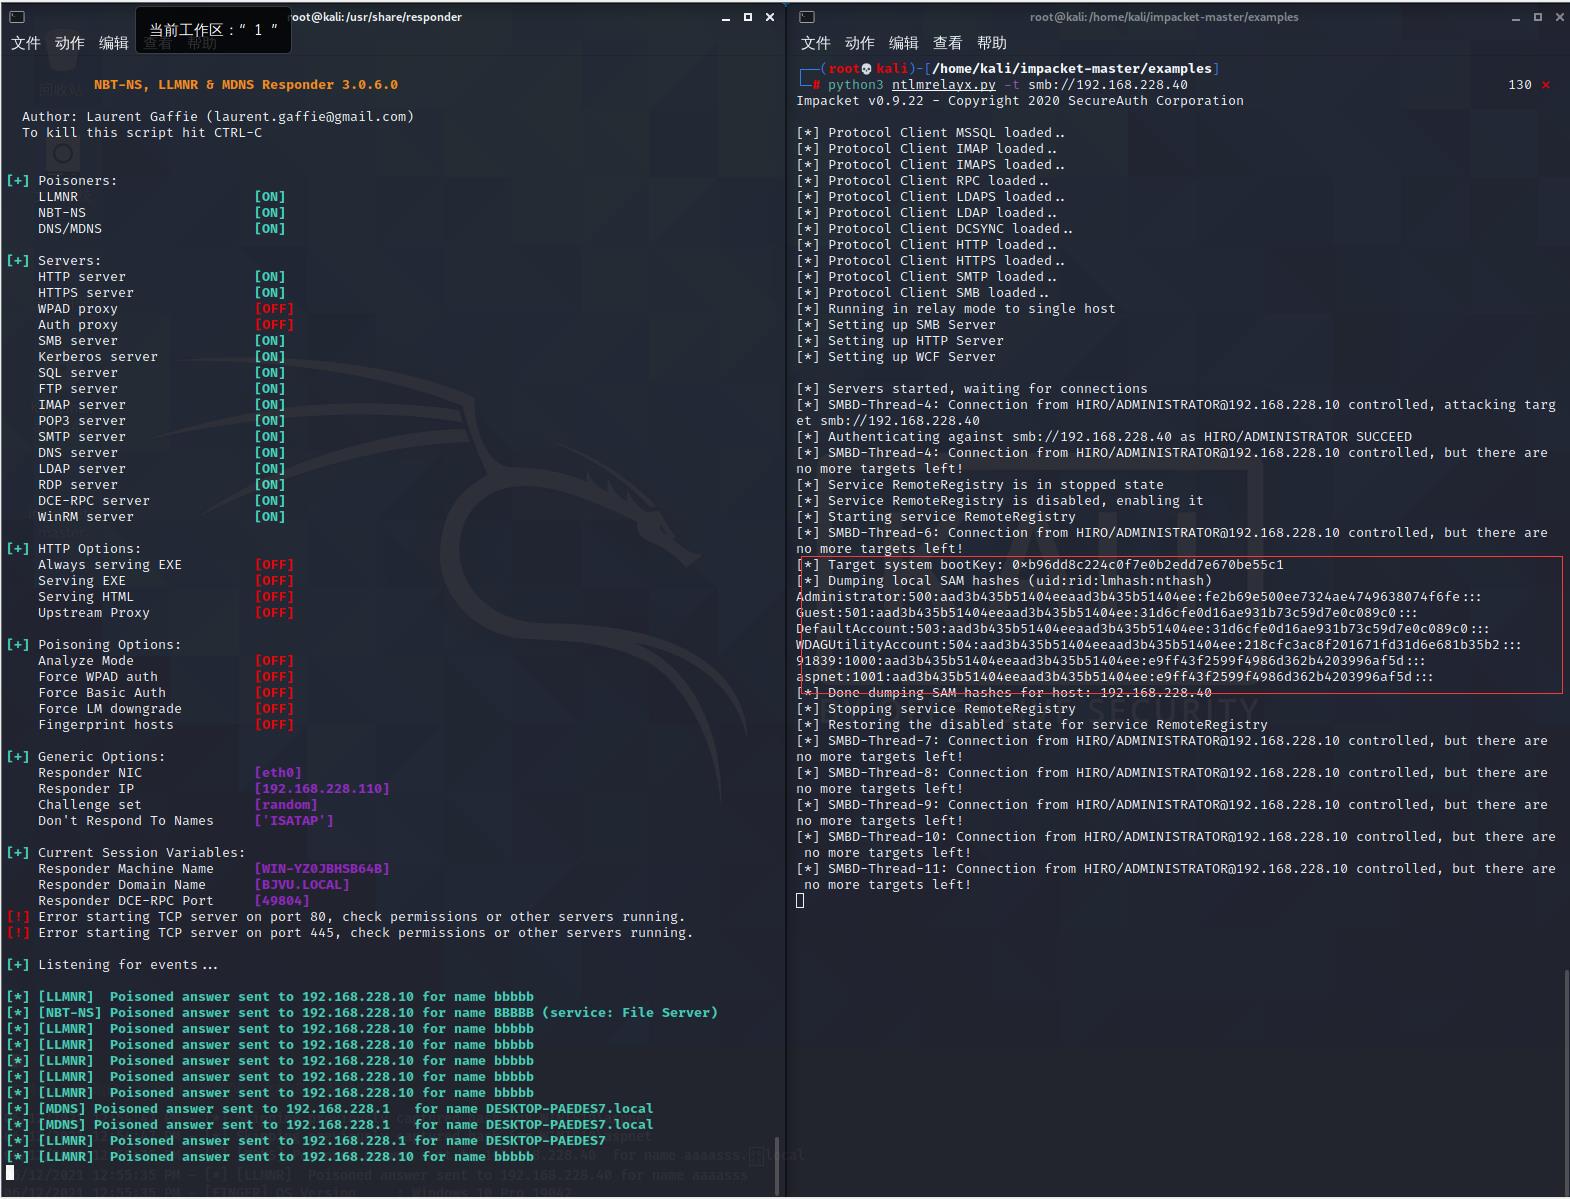
Task: Click the exit code 130 indicator
Action: [x=1520, y=85]
